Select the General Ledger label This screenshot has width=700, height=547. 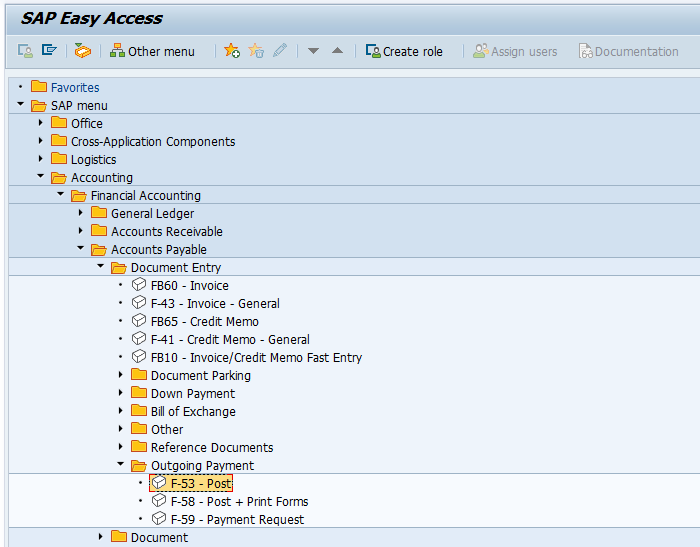tap(153, 213)
